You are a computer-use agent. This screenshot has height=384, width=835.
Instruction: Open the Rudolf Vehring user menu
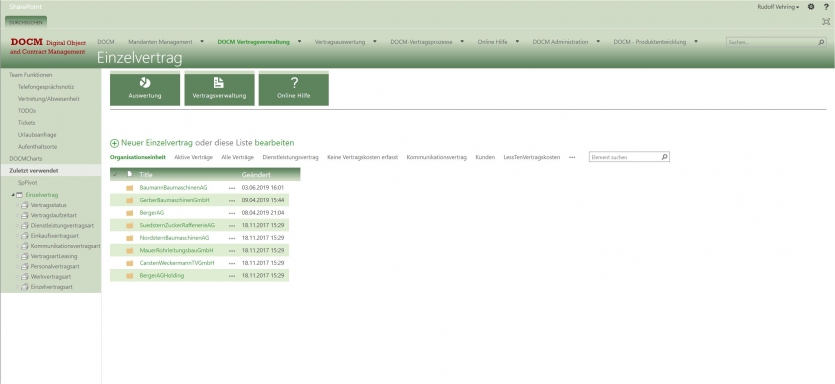click(x=778, y=7)
